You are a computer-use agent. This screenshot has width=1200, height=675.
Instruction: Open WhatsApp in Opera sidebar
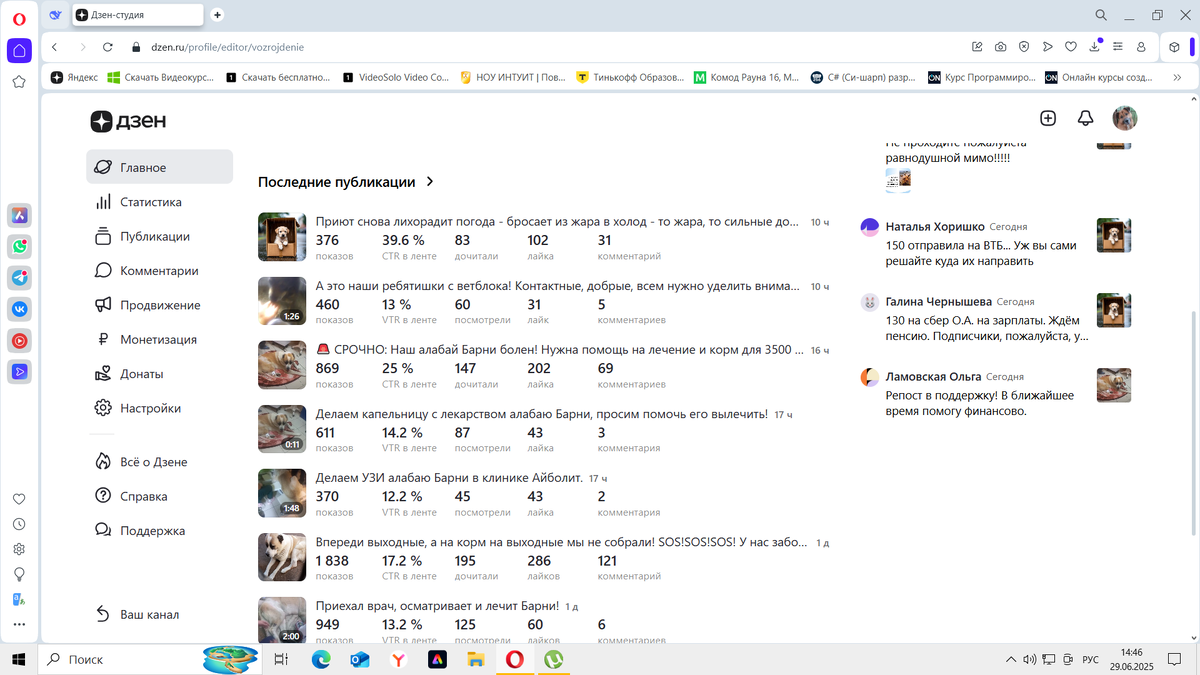click(19, 246)
